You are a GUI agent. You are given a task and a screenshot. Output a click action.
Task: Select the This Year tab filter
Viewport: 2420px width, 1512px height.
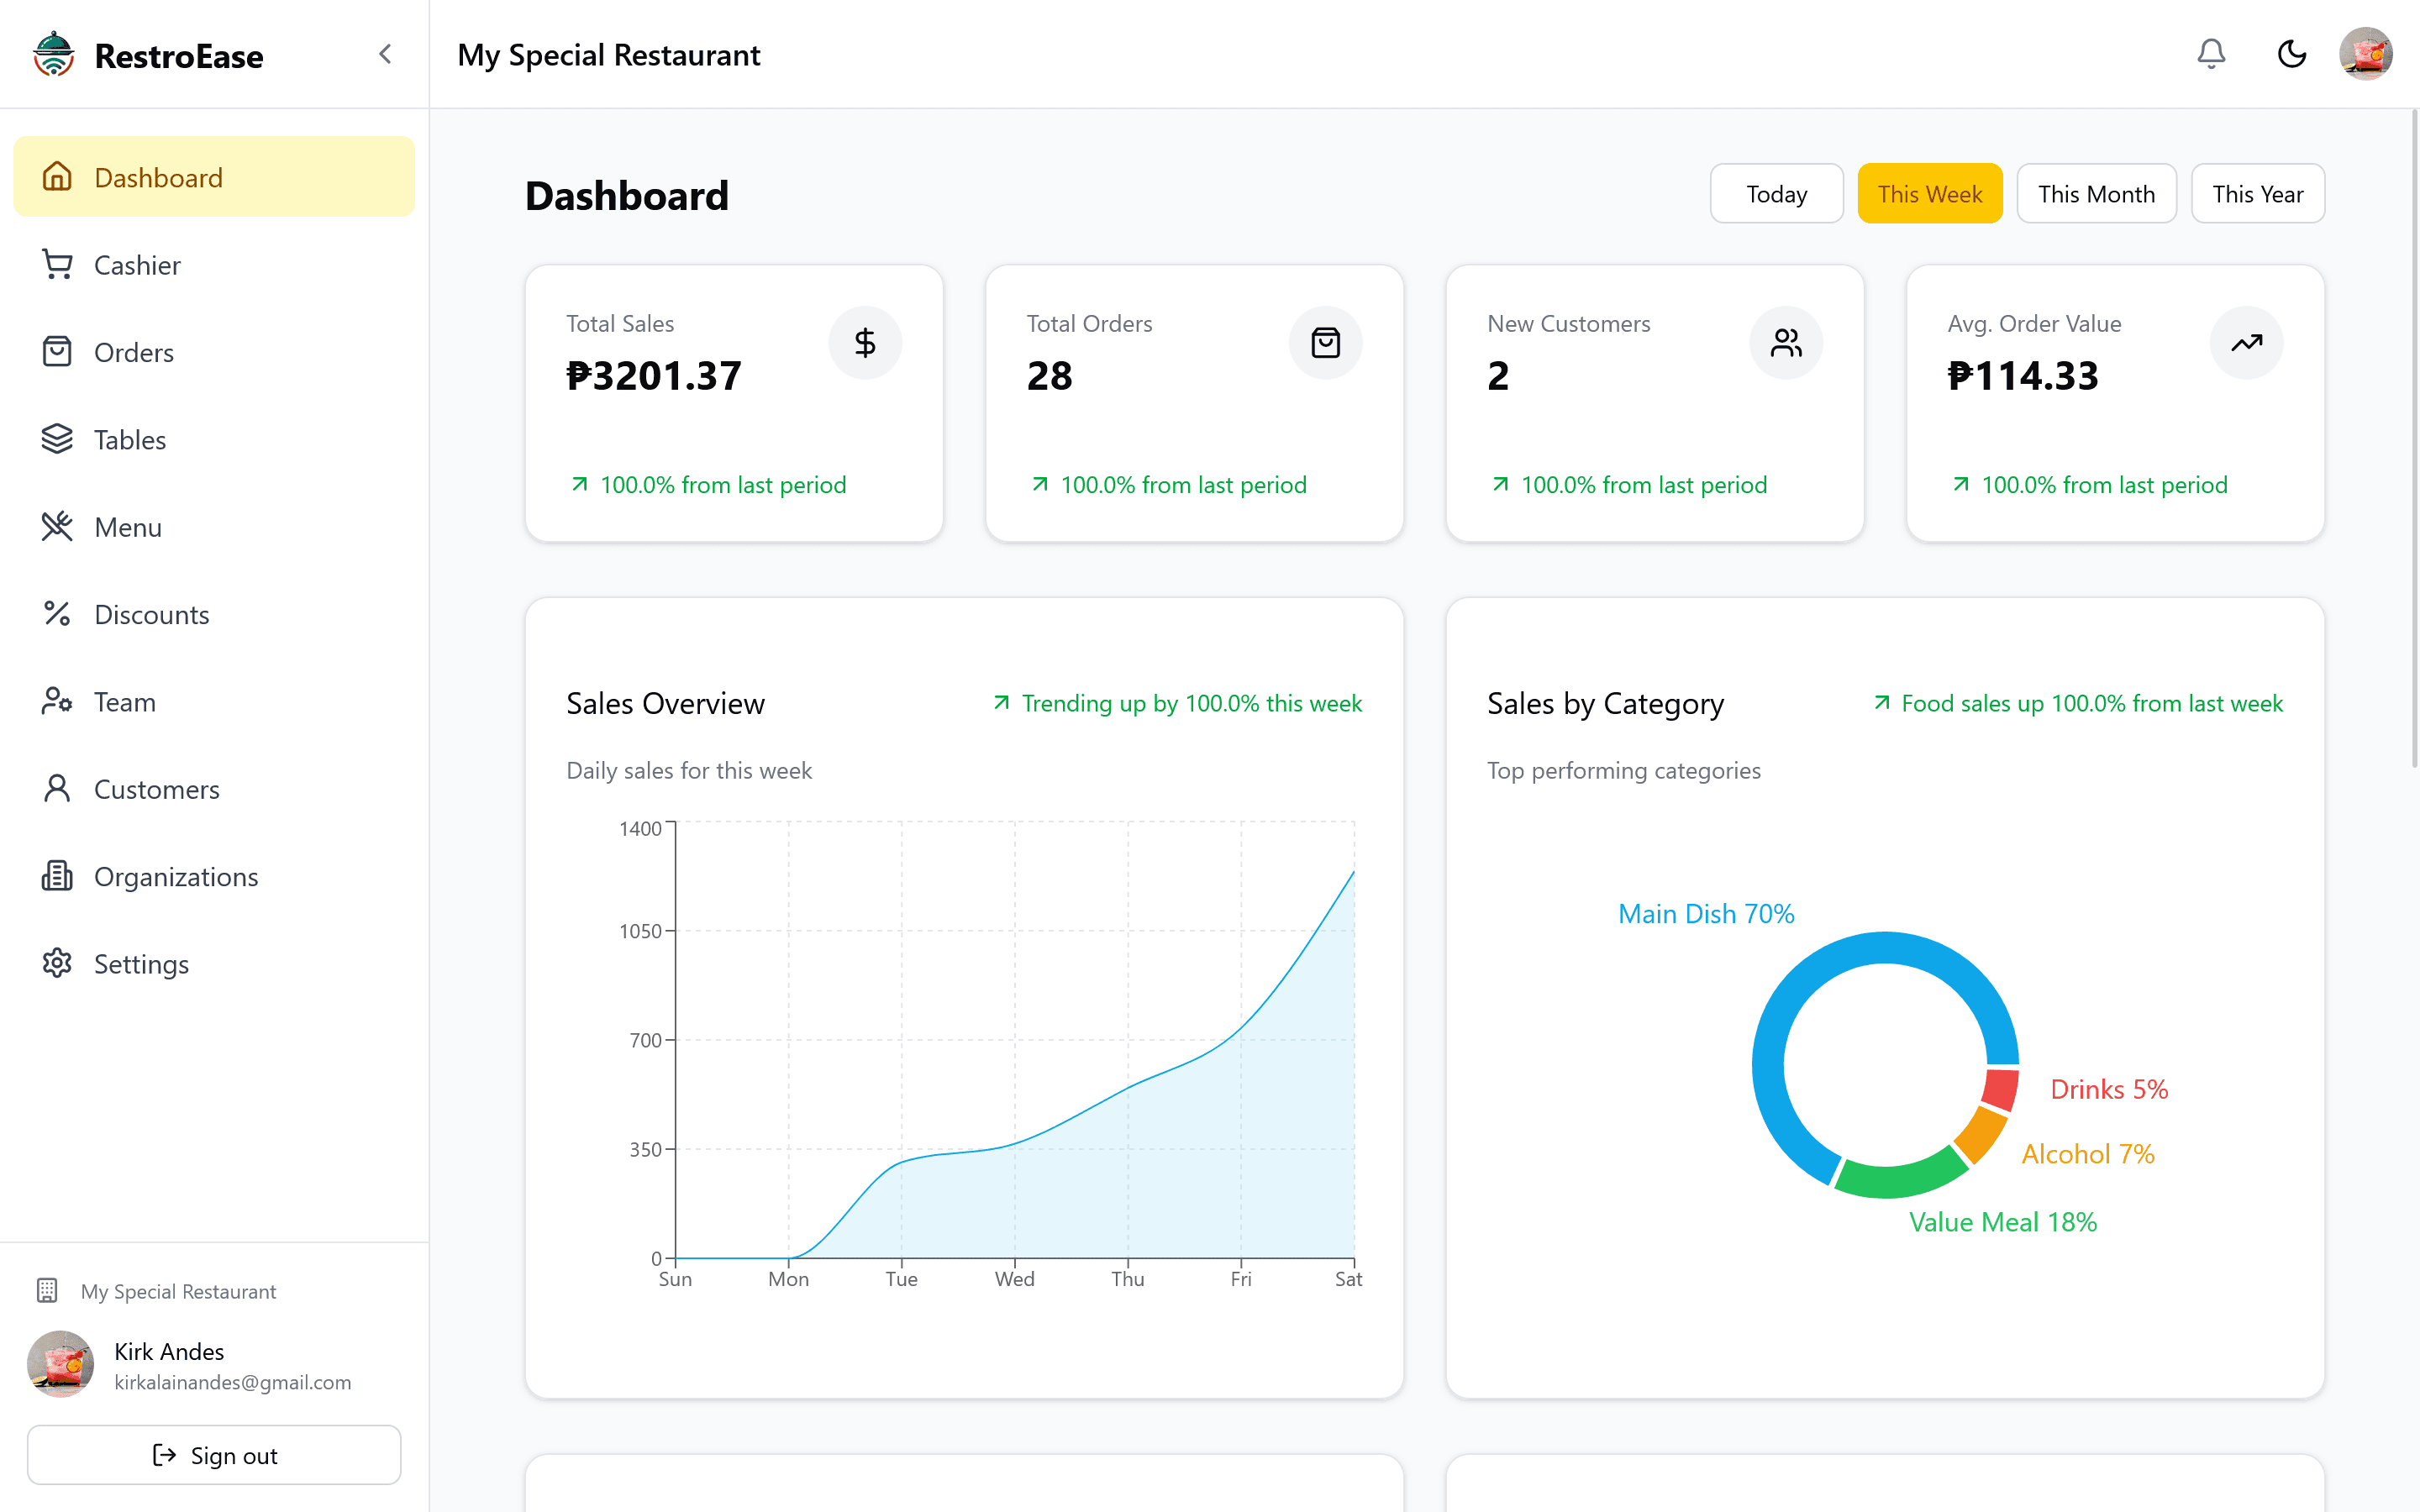[x=2258, y=193]
